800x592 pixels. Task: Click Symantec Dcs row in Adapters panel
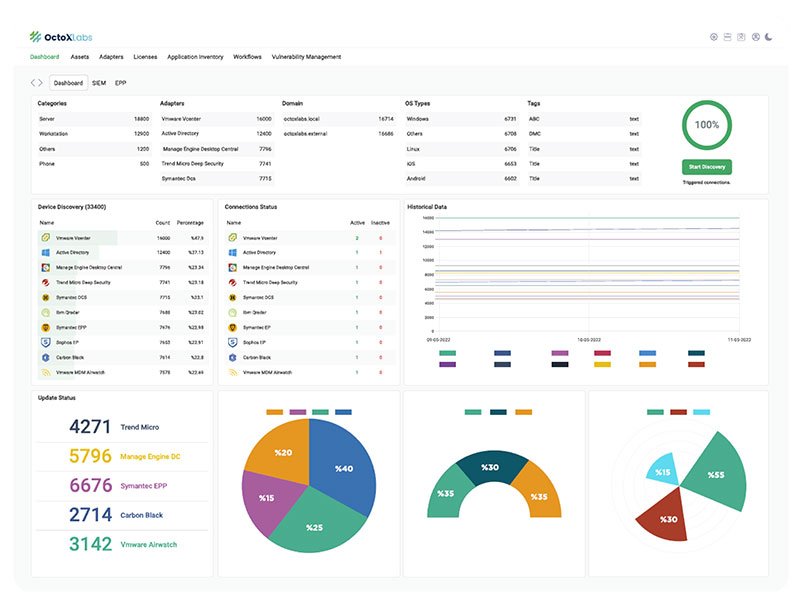pyautogui.click(x=217, y=179)
